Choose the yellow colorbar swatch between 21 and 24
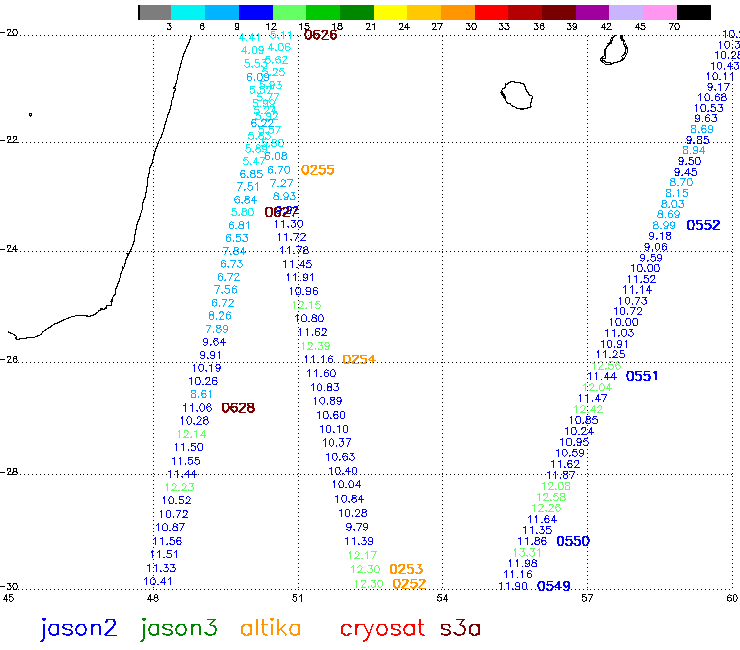Viewport: 740px width, 650px height. pos(390,12)
